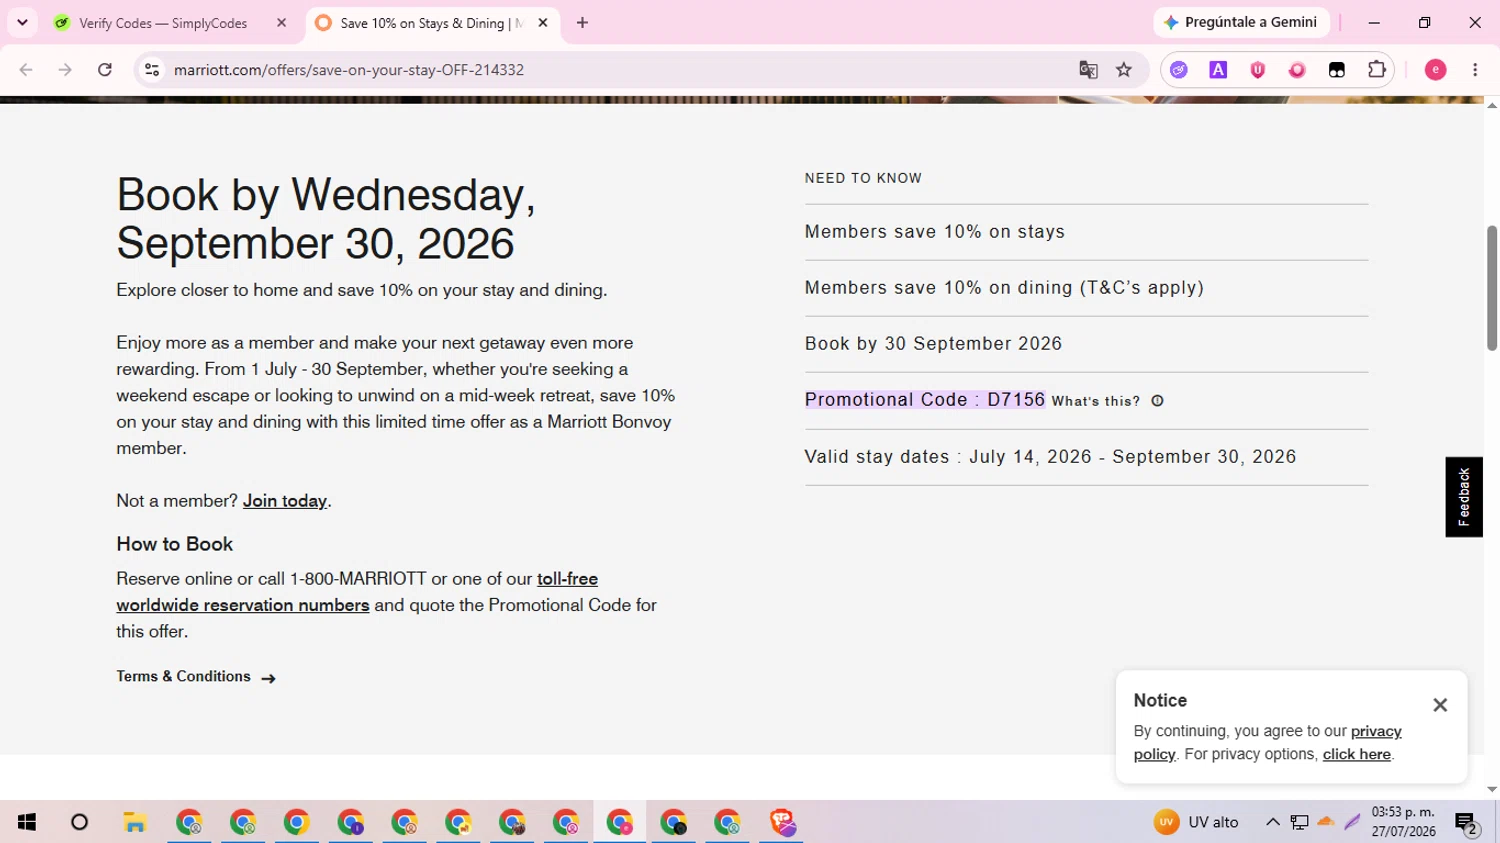Close the 'Verify Codes — SimplyCodes' tab
The image size is (1500, 843).
(281, 23)
